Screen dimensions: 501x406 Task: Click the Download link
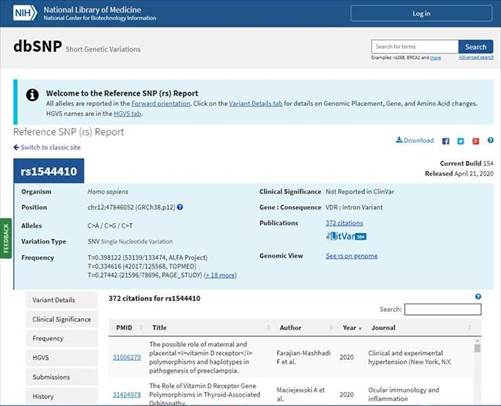(415, 140)
